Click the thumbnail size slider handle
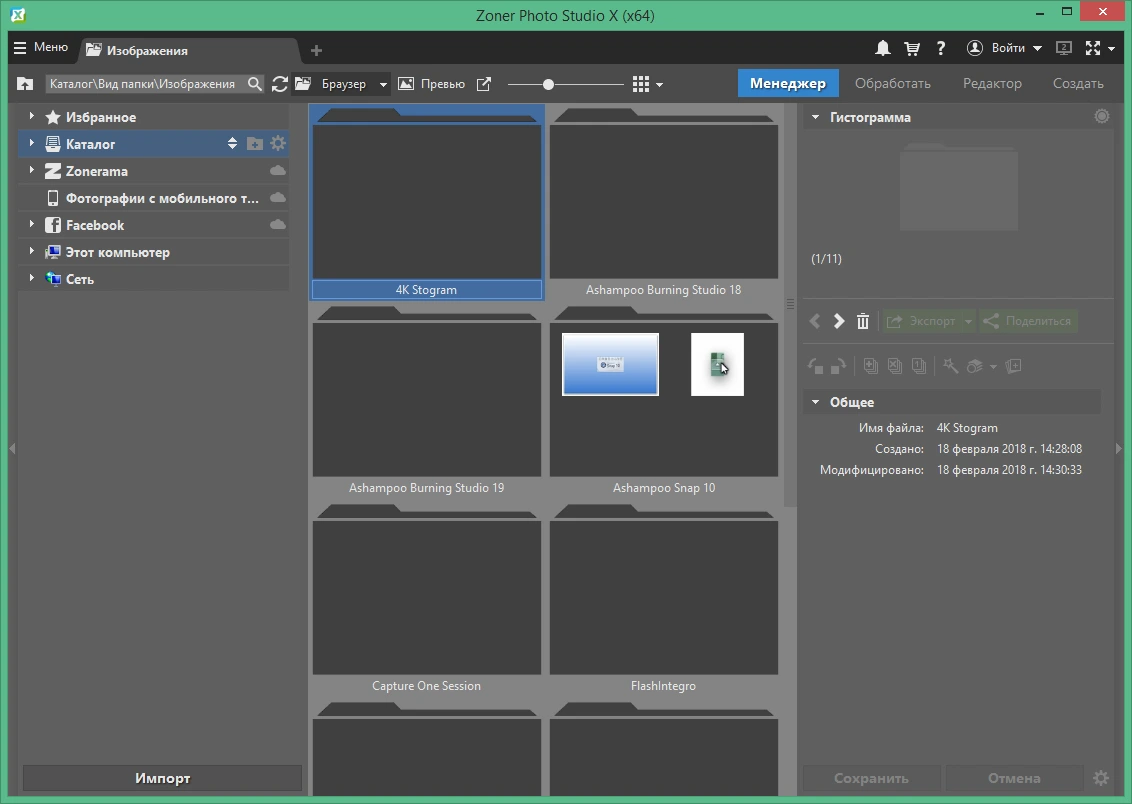The height and width of the screenshot is (804, 1132). [x=548, y=84]
